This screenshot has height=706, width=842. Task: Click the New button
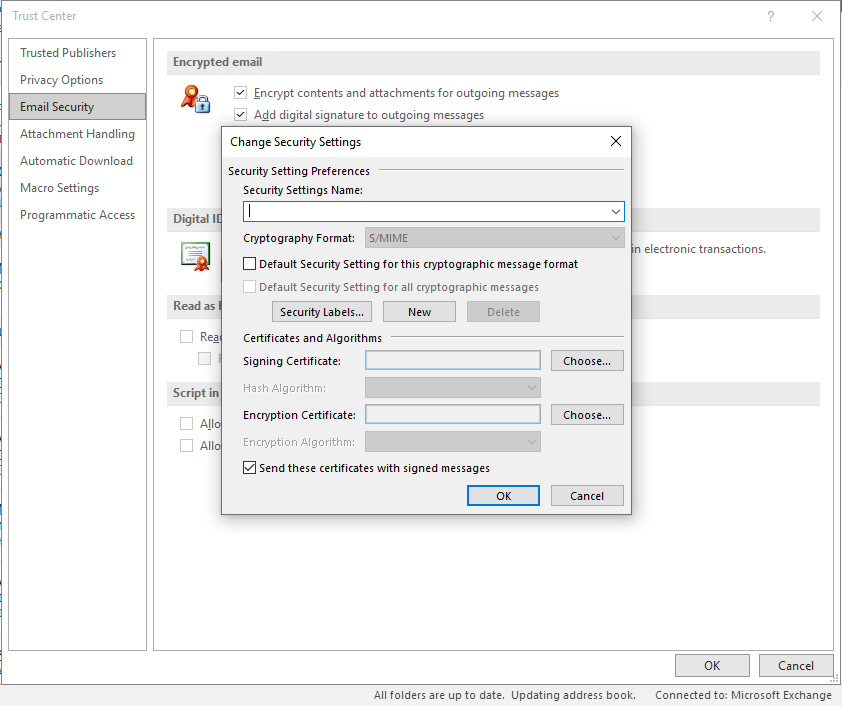pos(419,312)
